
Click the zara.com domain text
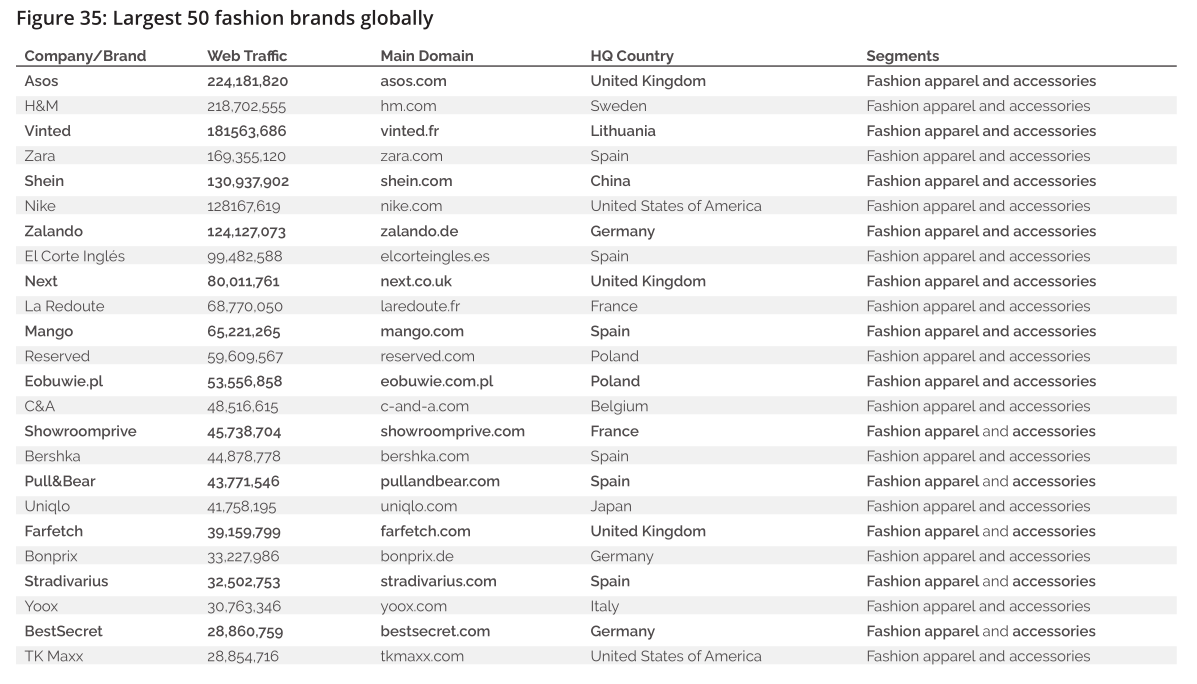411,156
